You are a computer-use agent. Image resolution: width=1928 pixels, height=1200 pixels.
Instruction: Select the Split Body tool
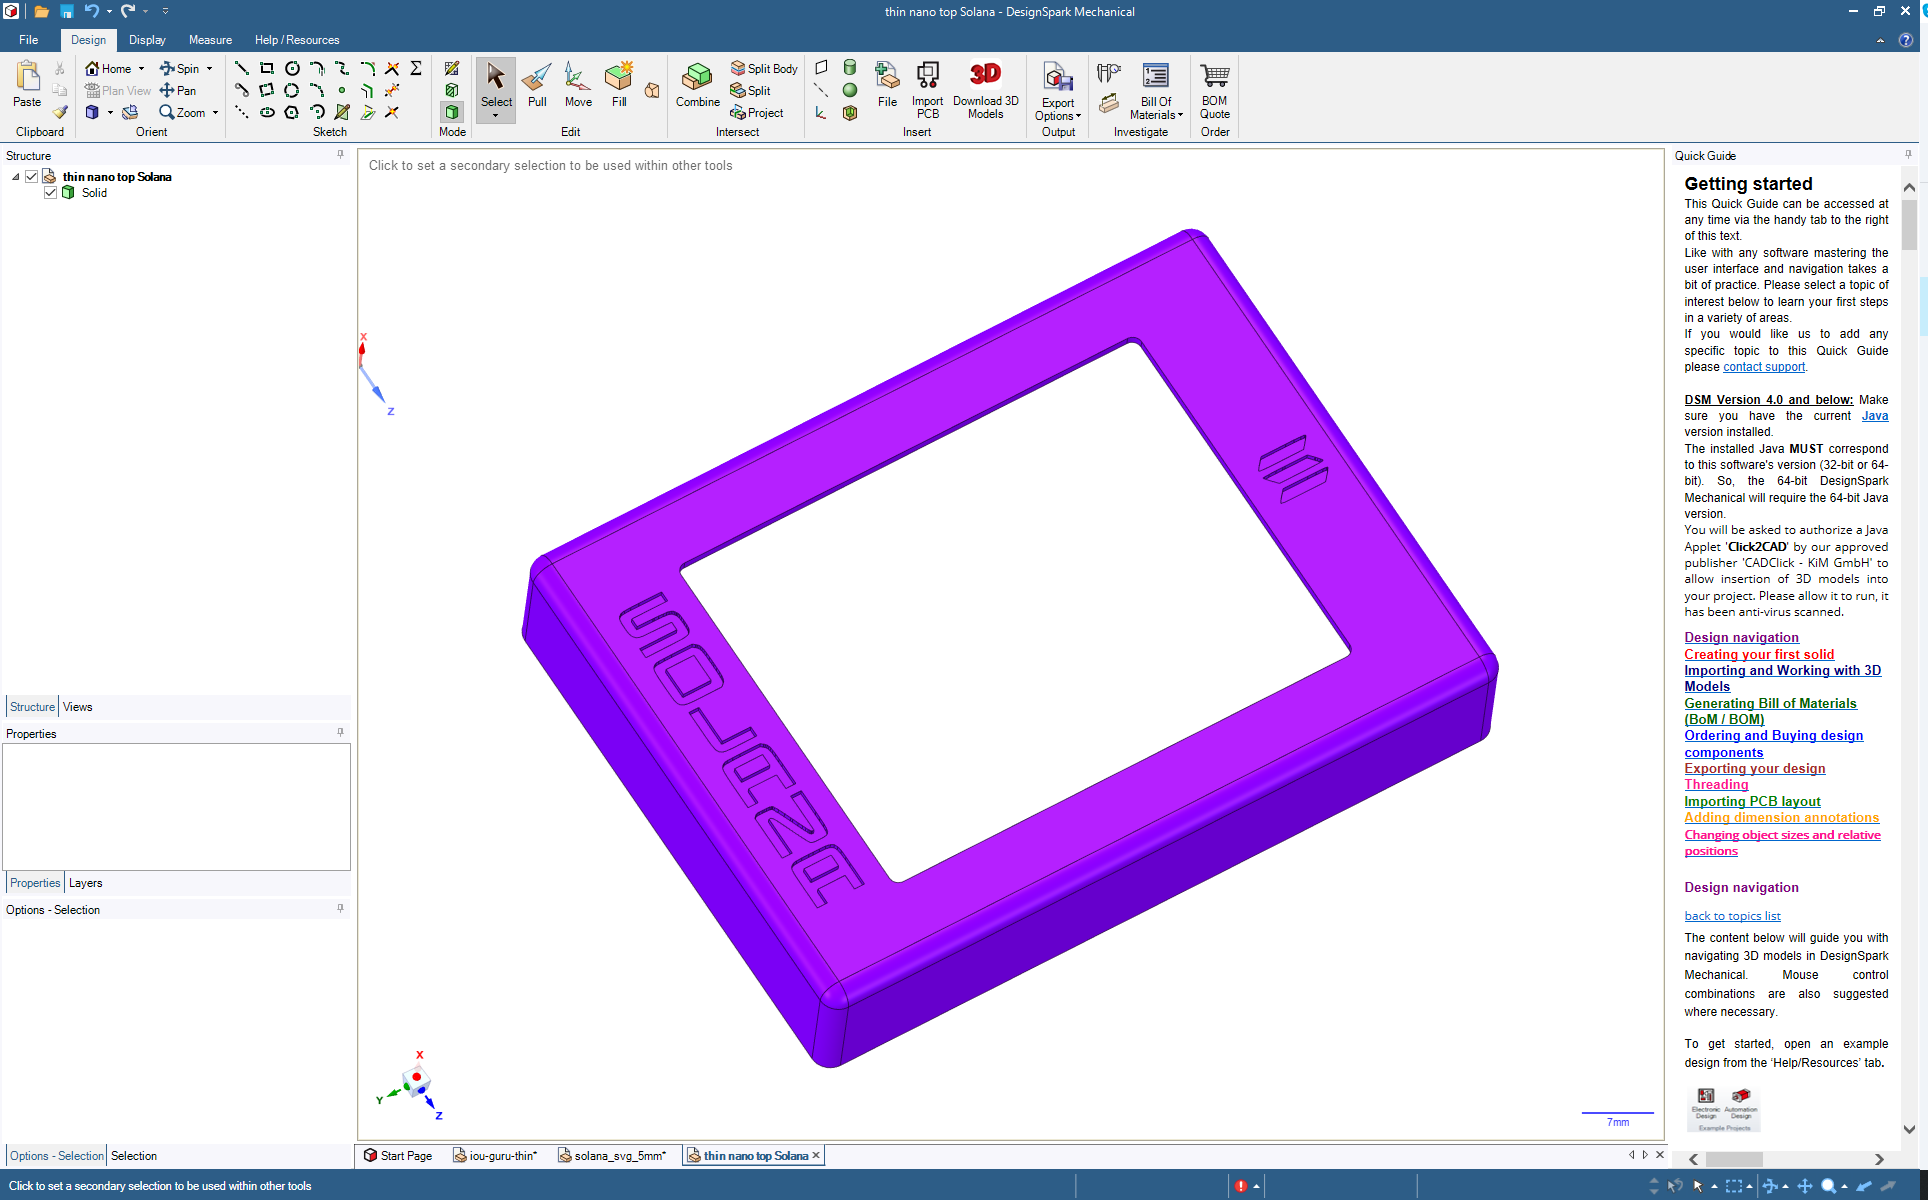[x=763, y=68]
